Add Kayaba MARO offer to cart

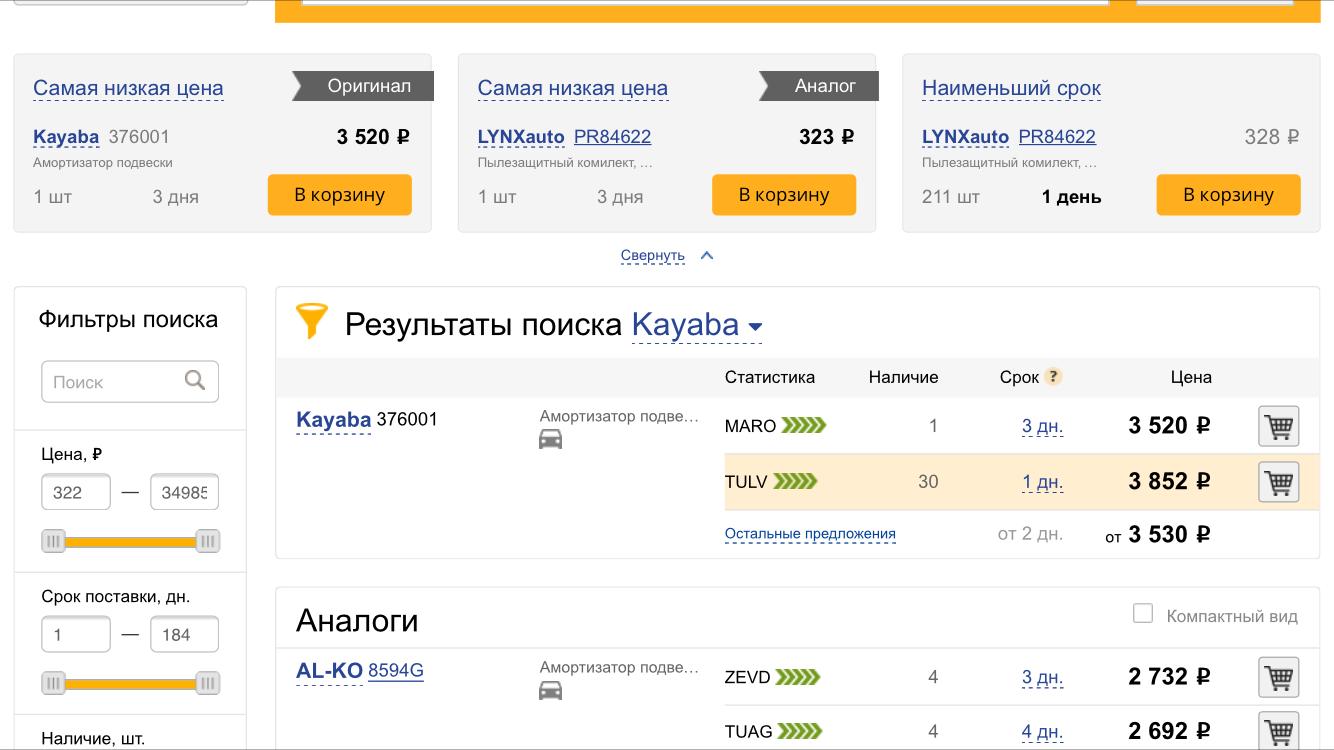click(x=1278, y=427)
